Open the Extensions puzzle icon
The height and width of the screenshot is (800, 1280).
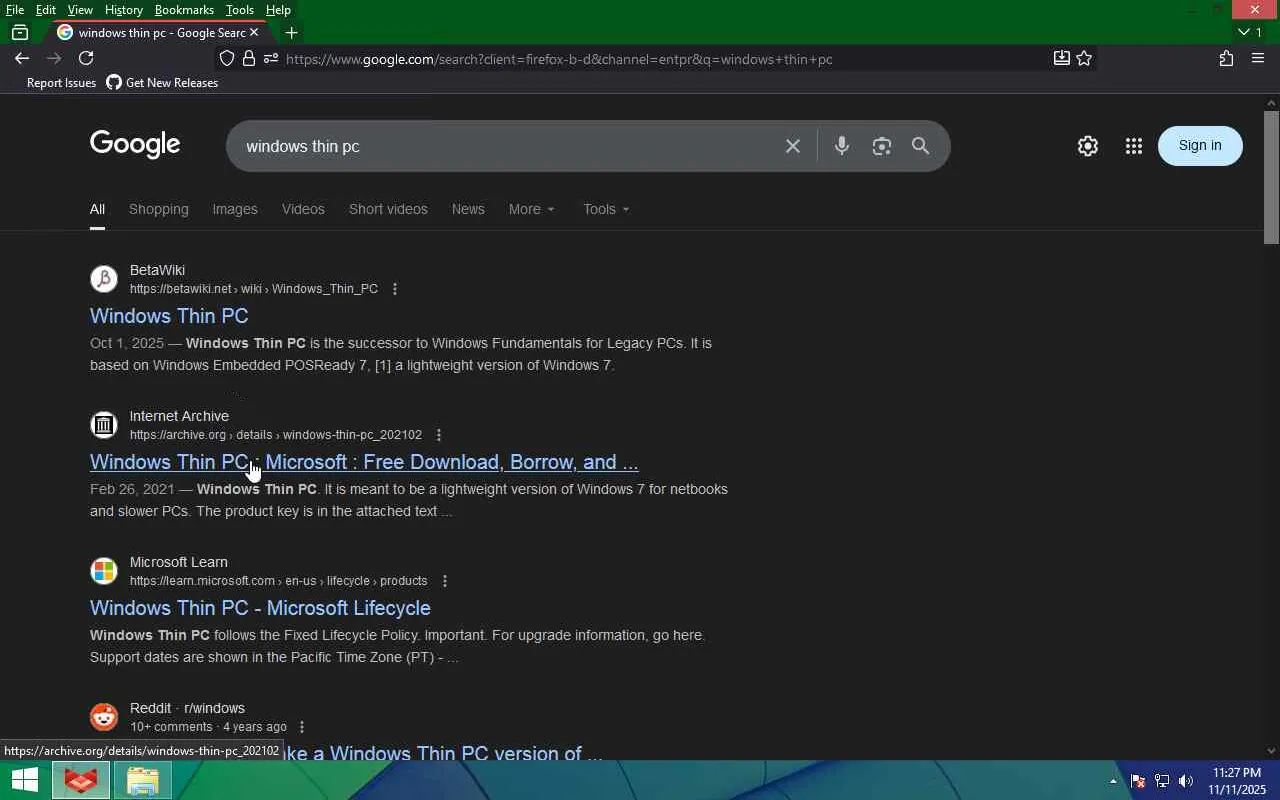coord(1226,59)
